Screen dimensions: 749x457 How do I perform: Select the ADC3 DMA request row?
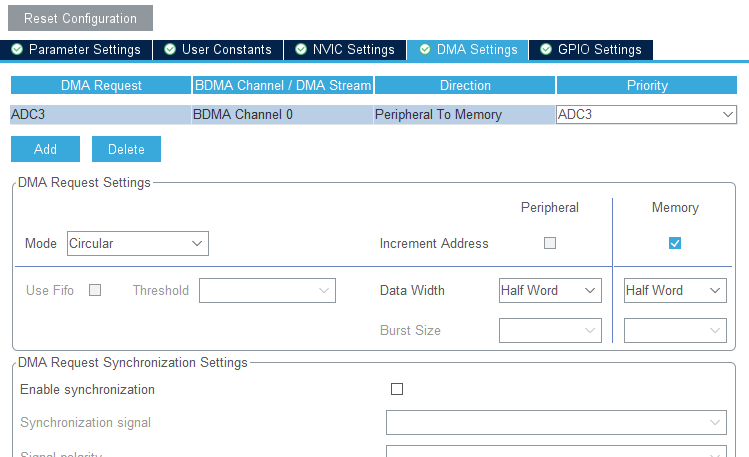point(100,114)
